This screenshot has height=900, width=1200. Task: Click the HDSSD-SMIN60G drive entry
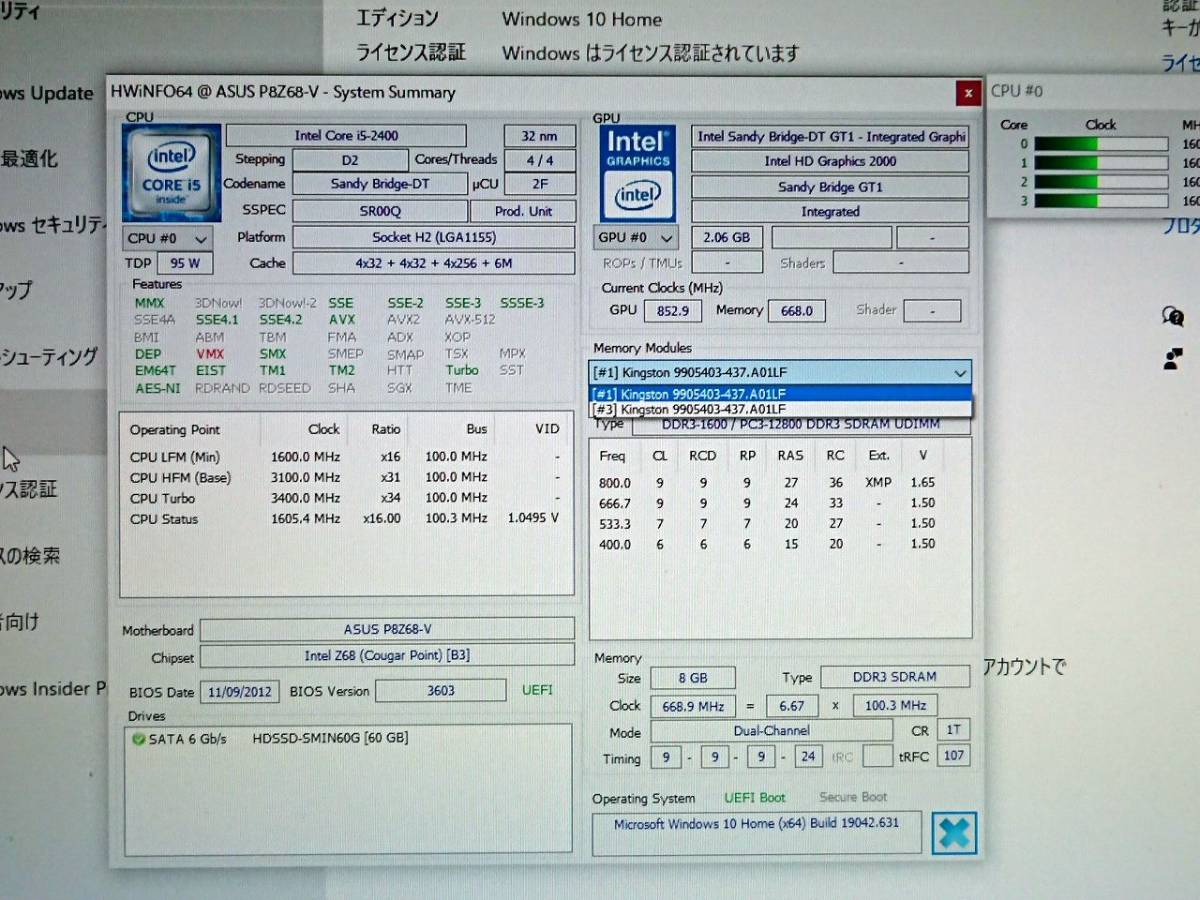[x=330, y=739]
